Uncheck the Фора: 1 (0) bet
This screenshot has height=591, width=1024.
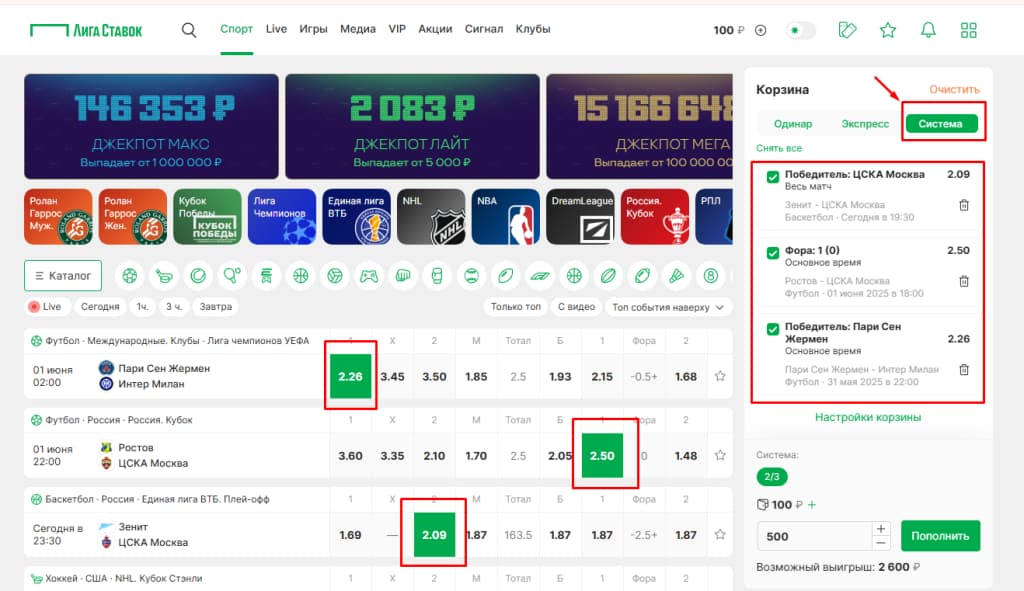coord(773,253)
